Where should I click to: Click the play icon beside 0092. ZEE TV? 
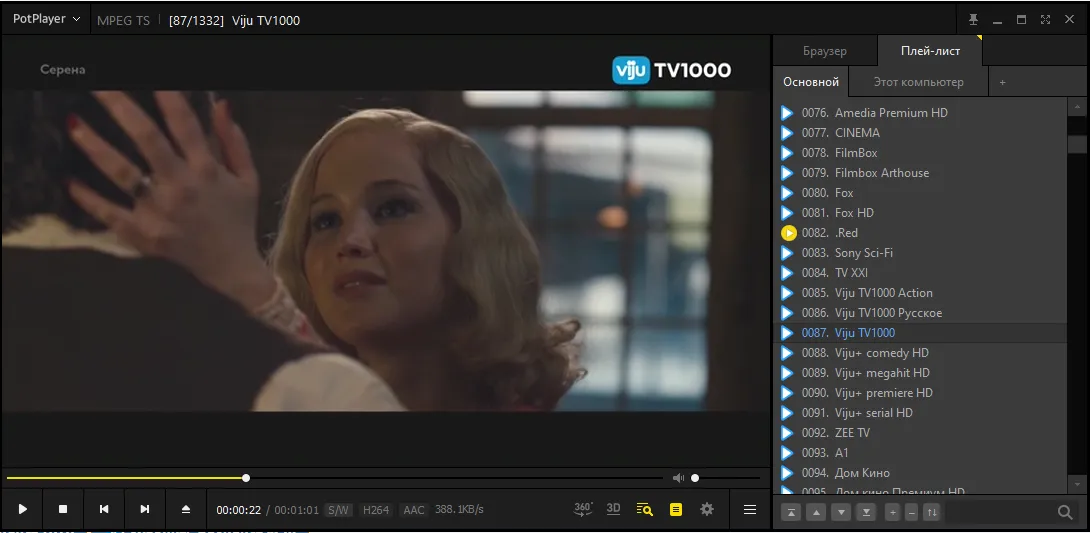pyautogui.click(x=787, y=433)
